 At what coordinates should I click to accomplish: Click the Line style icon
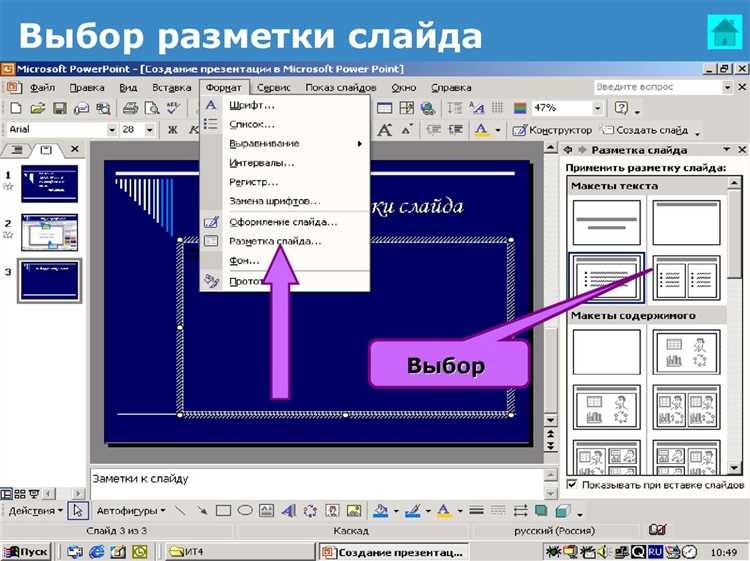pos(476,511)
